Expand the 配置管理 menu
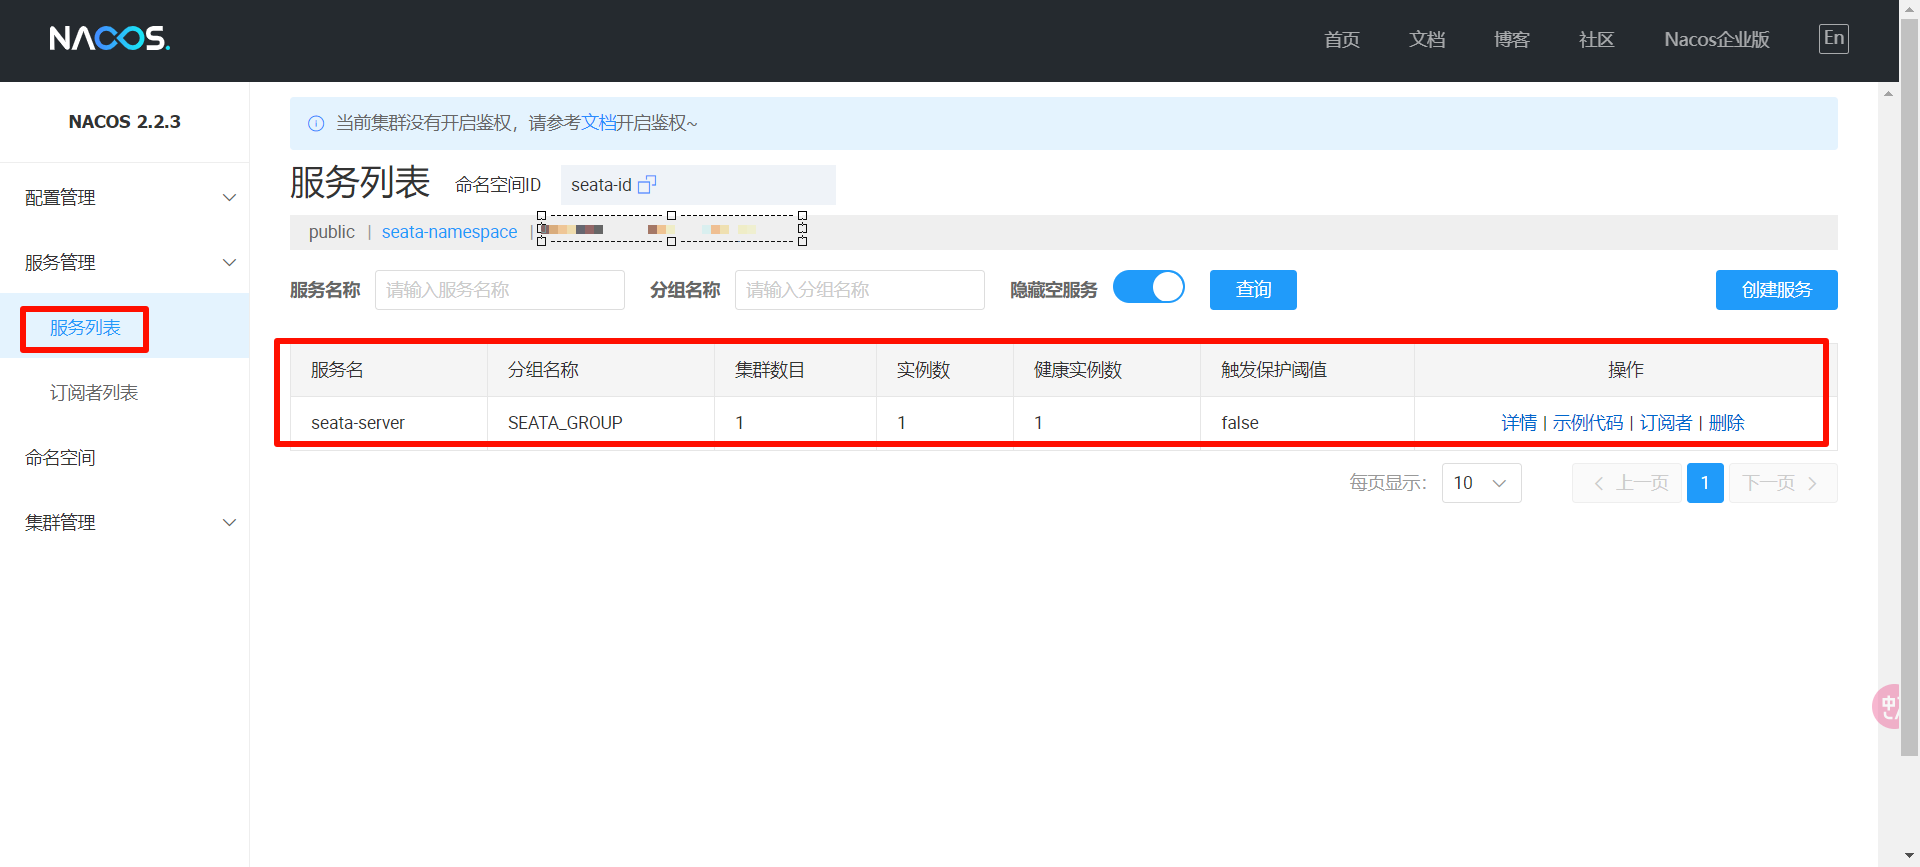This screenshot has height=867, width=1920. pos(124,198)
